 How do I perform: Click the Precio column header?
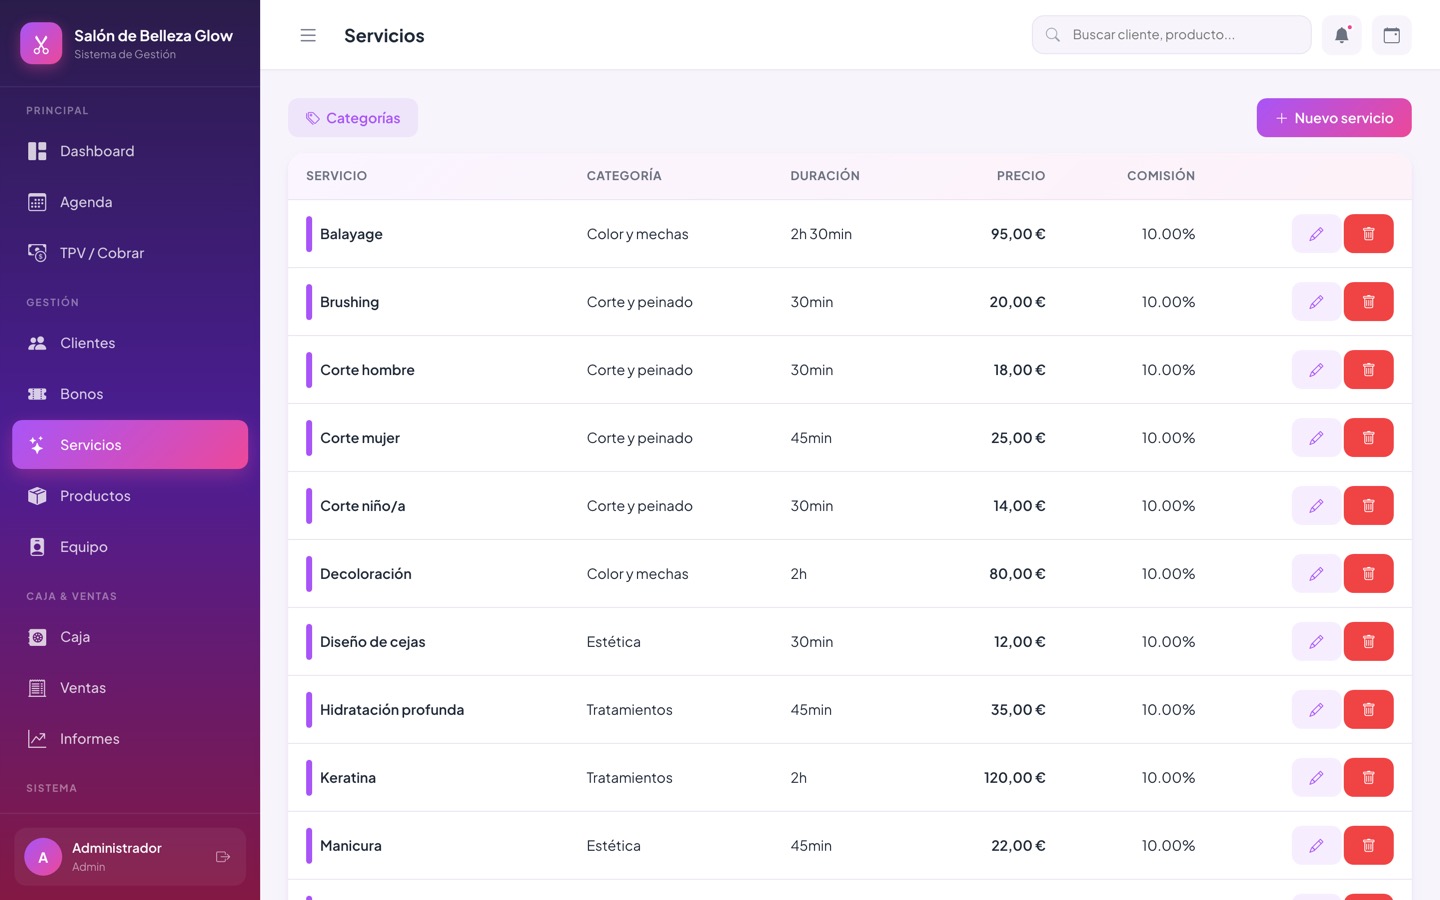[x=1020, y=176]
